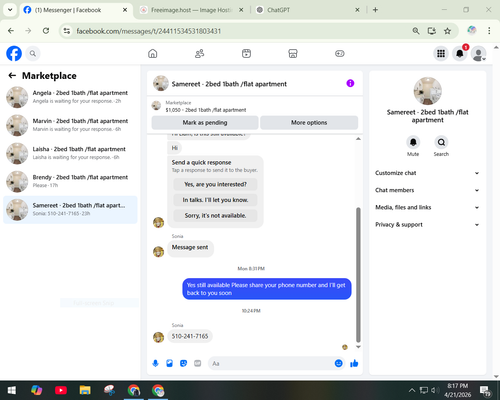Send a thumbs up like
Image resolution: width=500 pixels, height=400 pixels.
(x=354, y=363)
